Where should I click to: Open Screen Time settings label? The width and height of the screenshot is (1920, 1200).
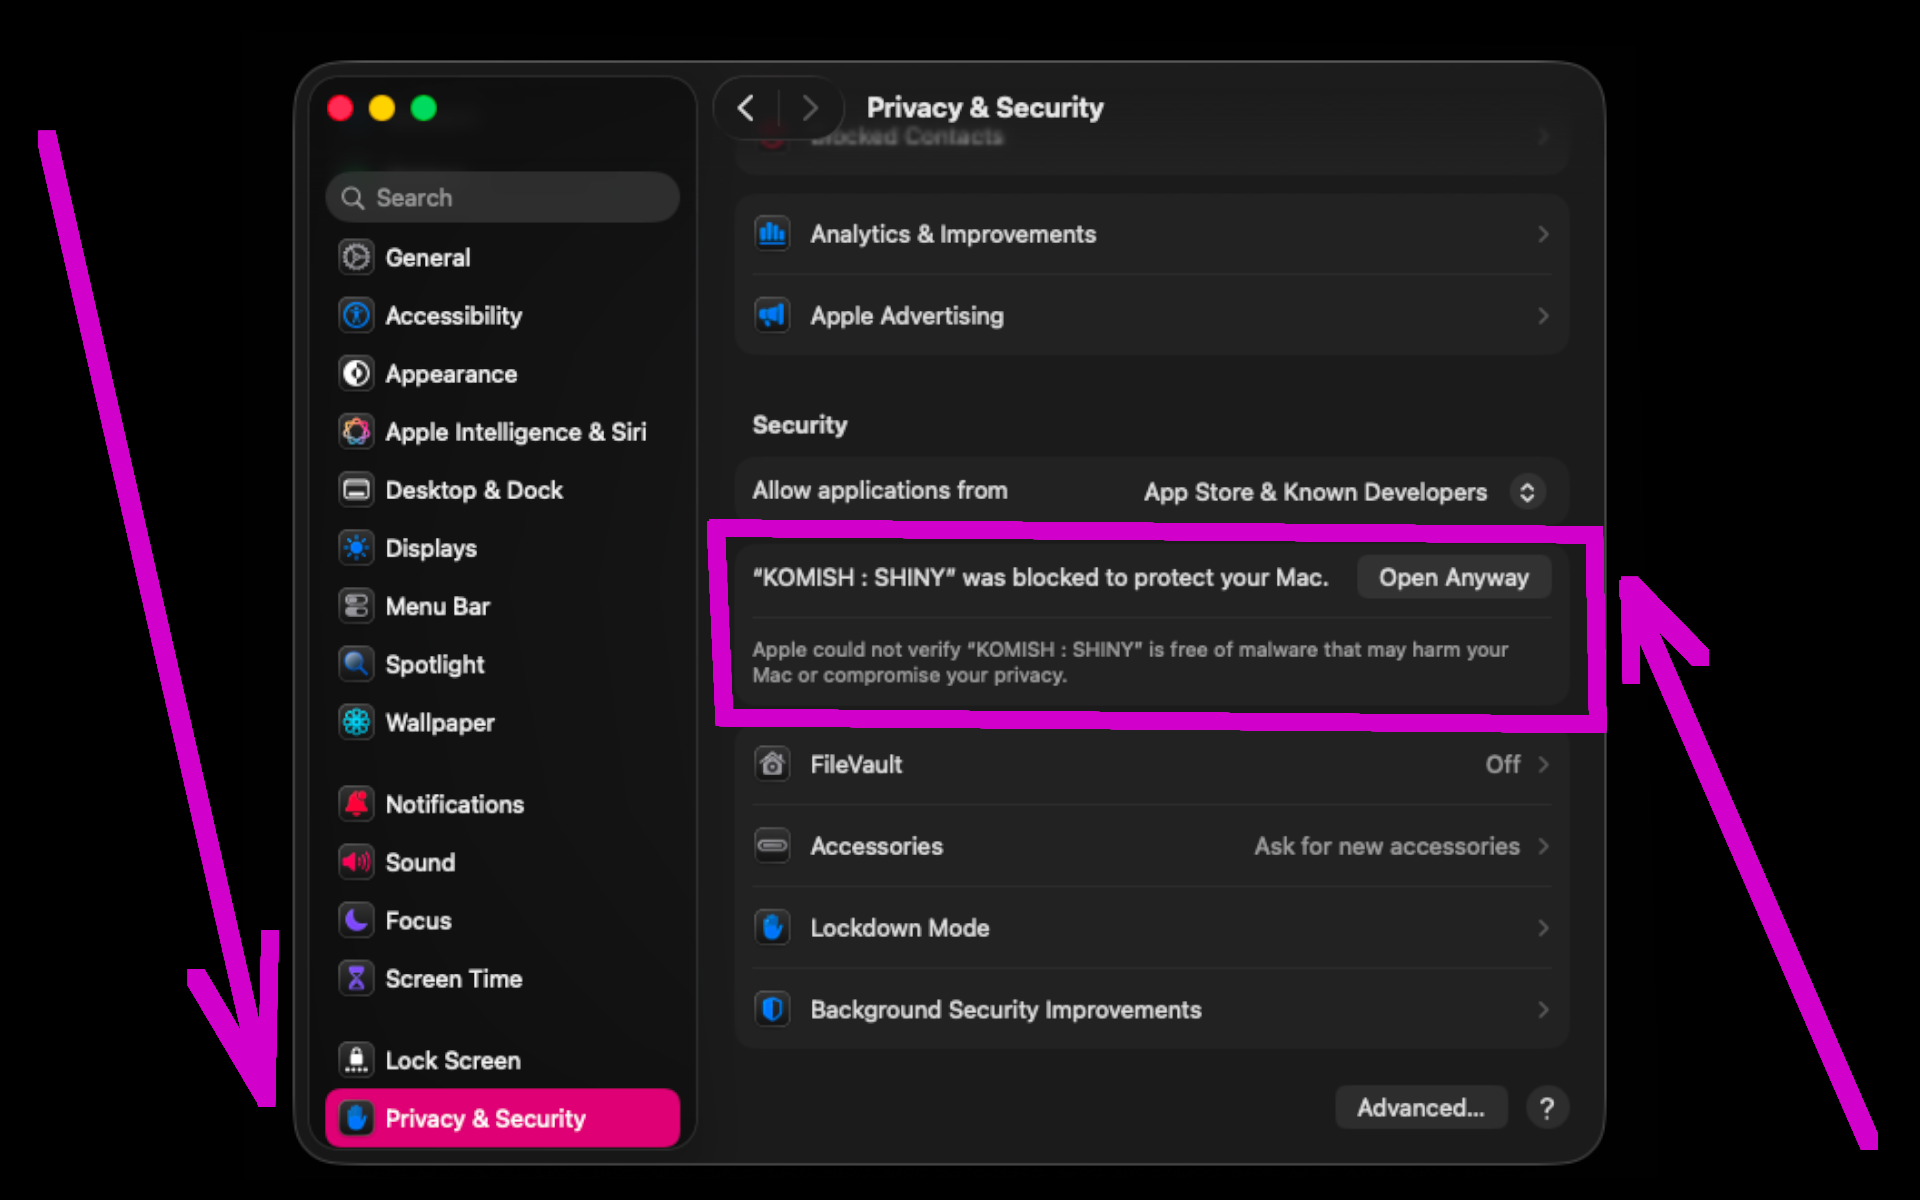(x=454, y=979)
